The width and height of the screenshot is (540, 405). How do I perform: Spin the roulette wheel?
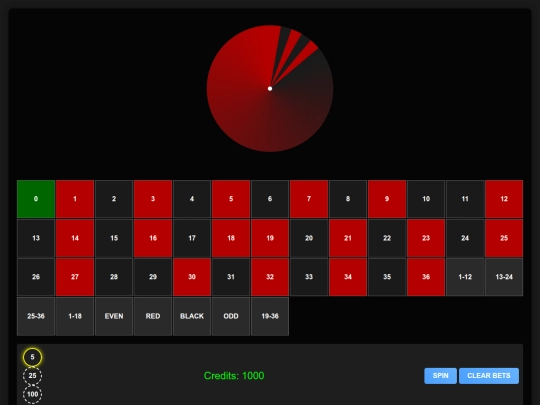(x=440, y=376)
